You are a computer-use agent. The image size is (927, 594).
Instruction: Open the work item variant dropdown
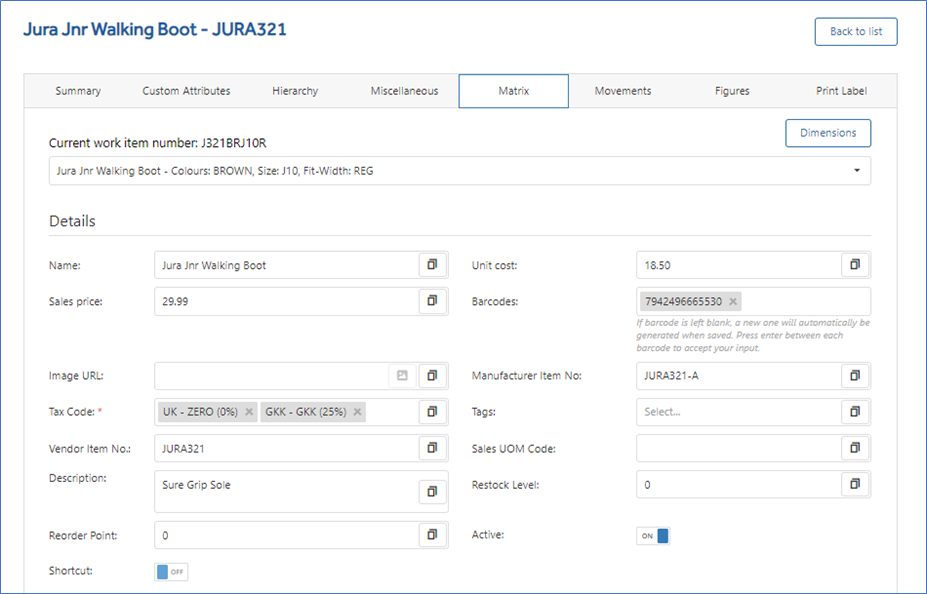click(x=459, y=171)
